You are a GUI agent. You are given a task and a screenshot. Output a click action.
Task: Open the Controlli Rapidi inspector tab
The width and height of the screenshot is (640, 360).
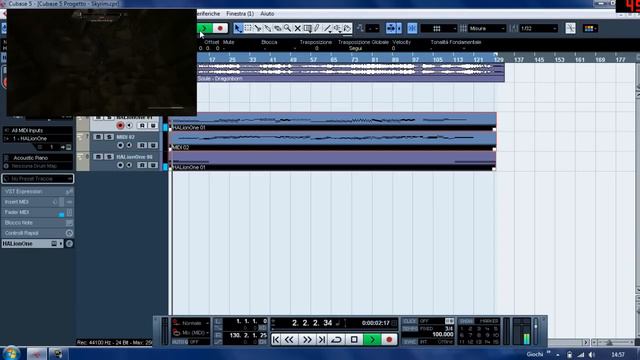pyautogui.click(x=38, y=233)
